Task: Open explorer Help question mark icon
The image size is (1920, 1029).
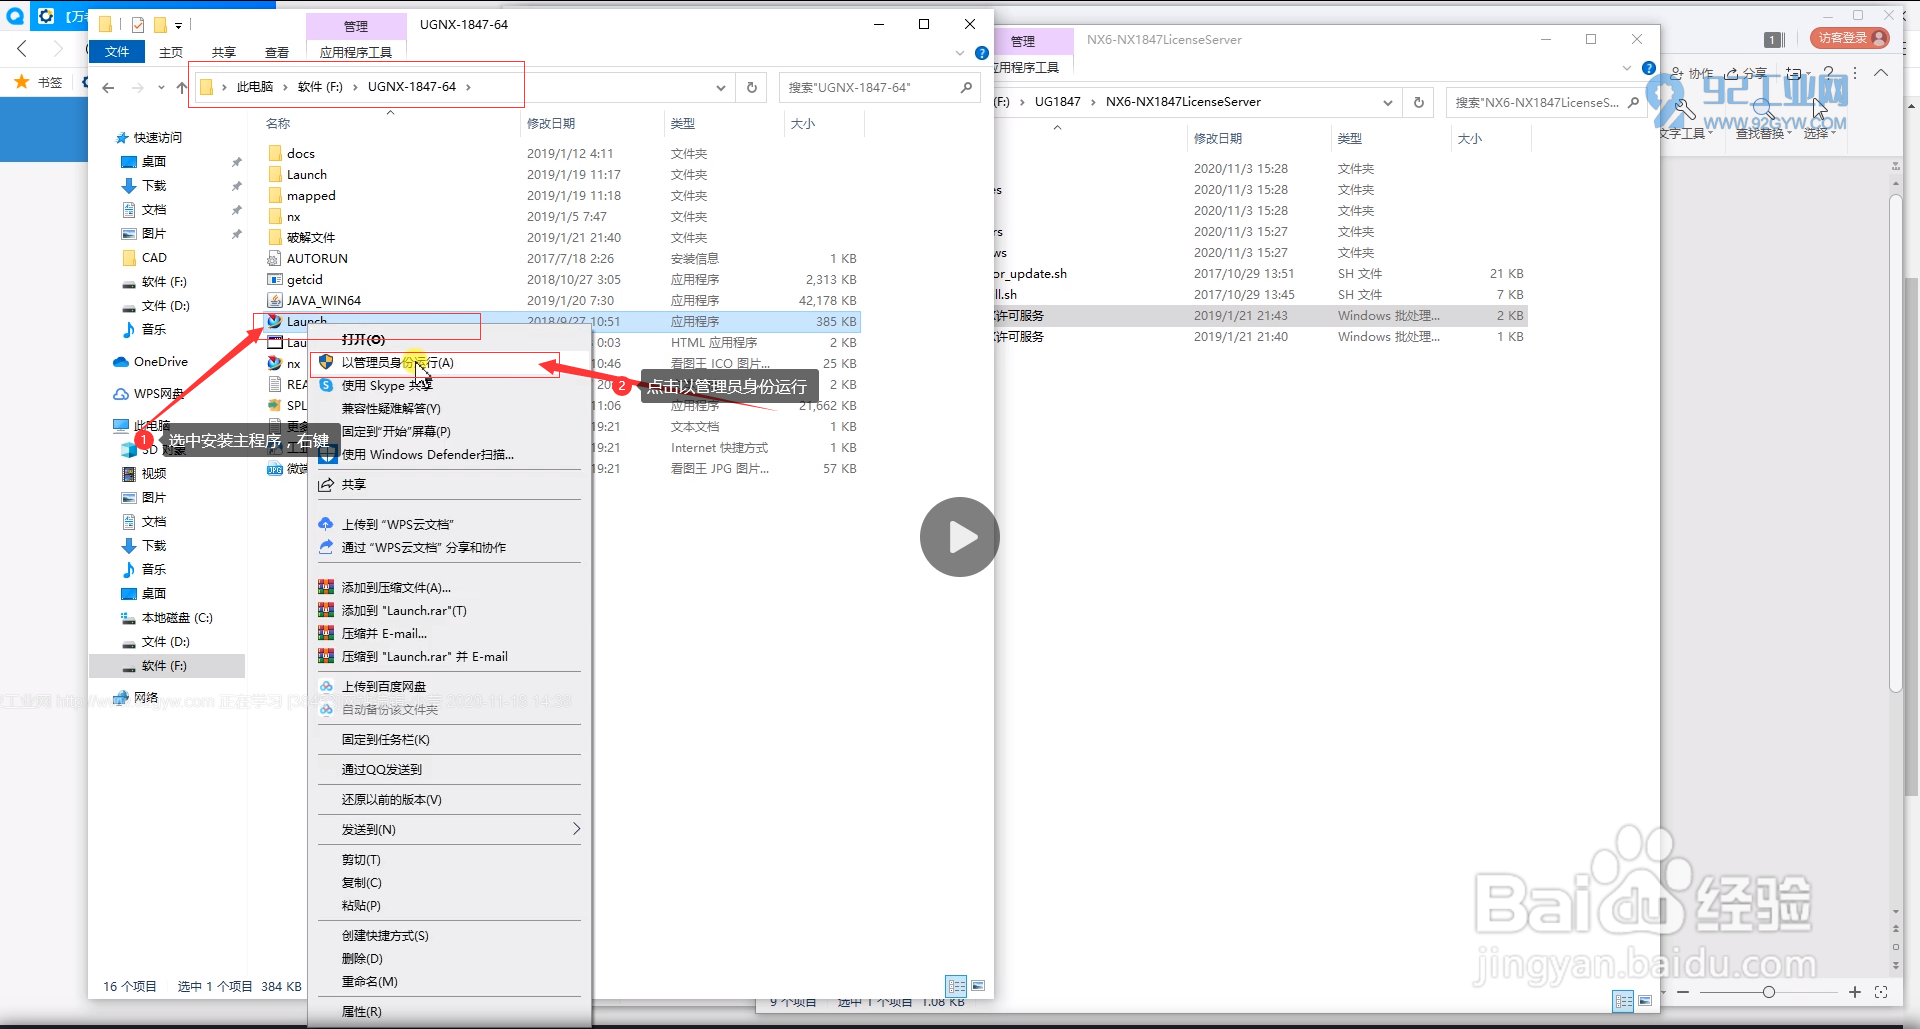Action: tap(982, 52)
